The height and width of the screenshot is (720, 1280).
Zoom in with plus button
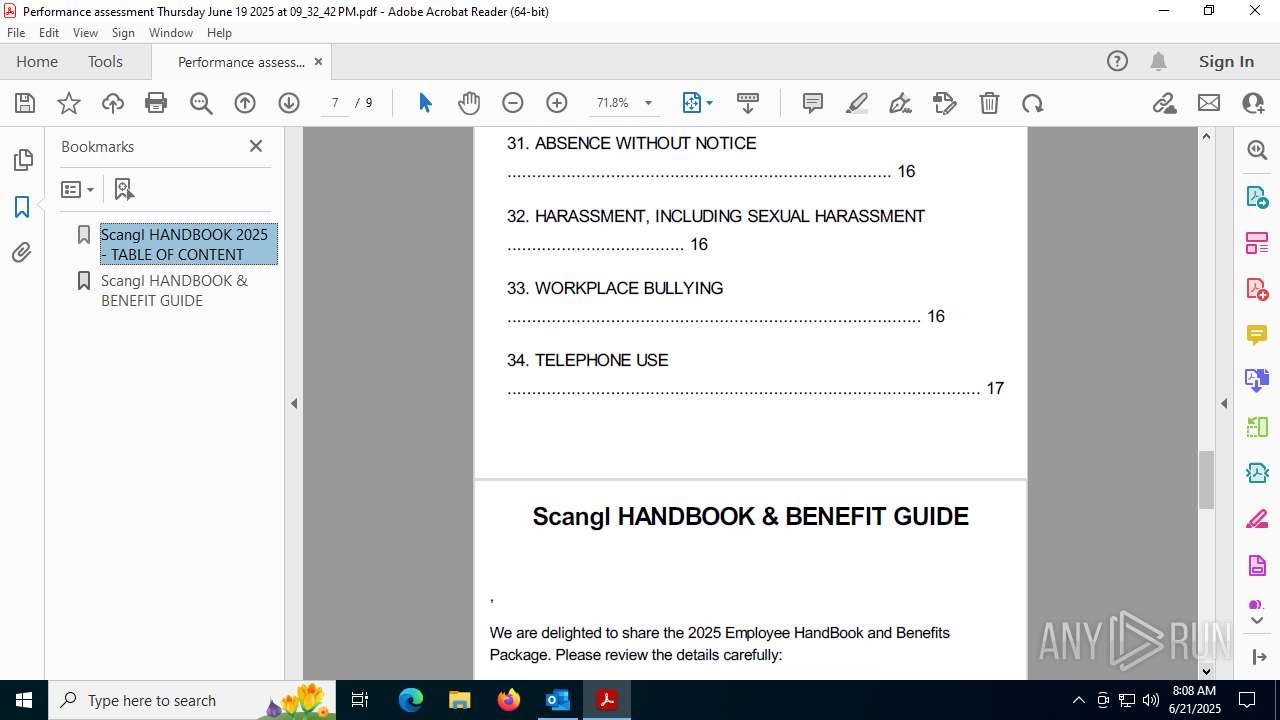(x=557, y=103)
